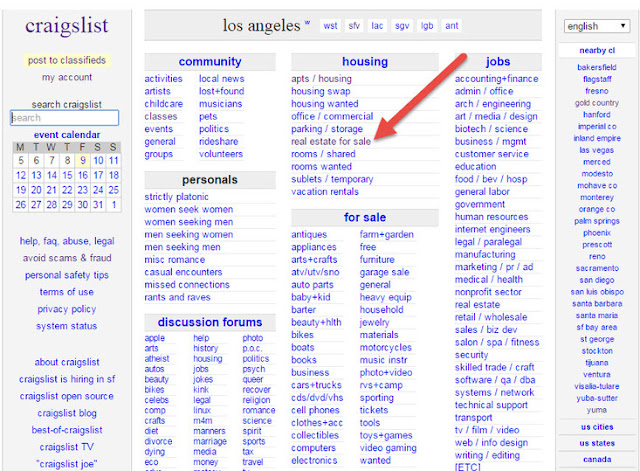Open web / info design jobs

coord(491,443)
